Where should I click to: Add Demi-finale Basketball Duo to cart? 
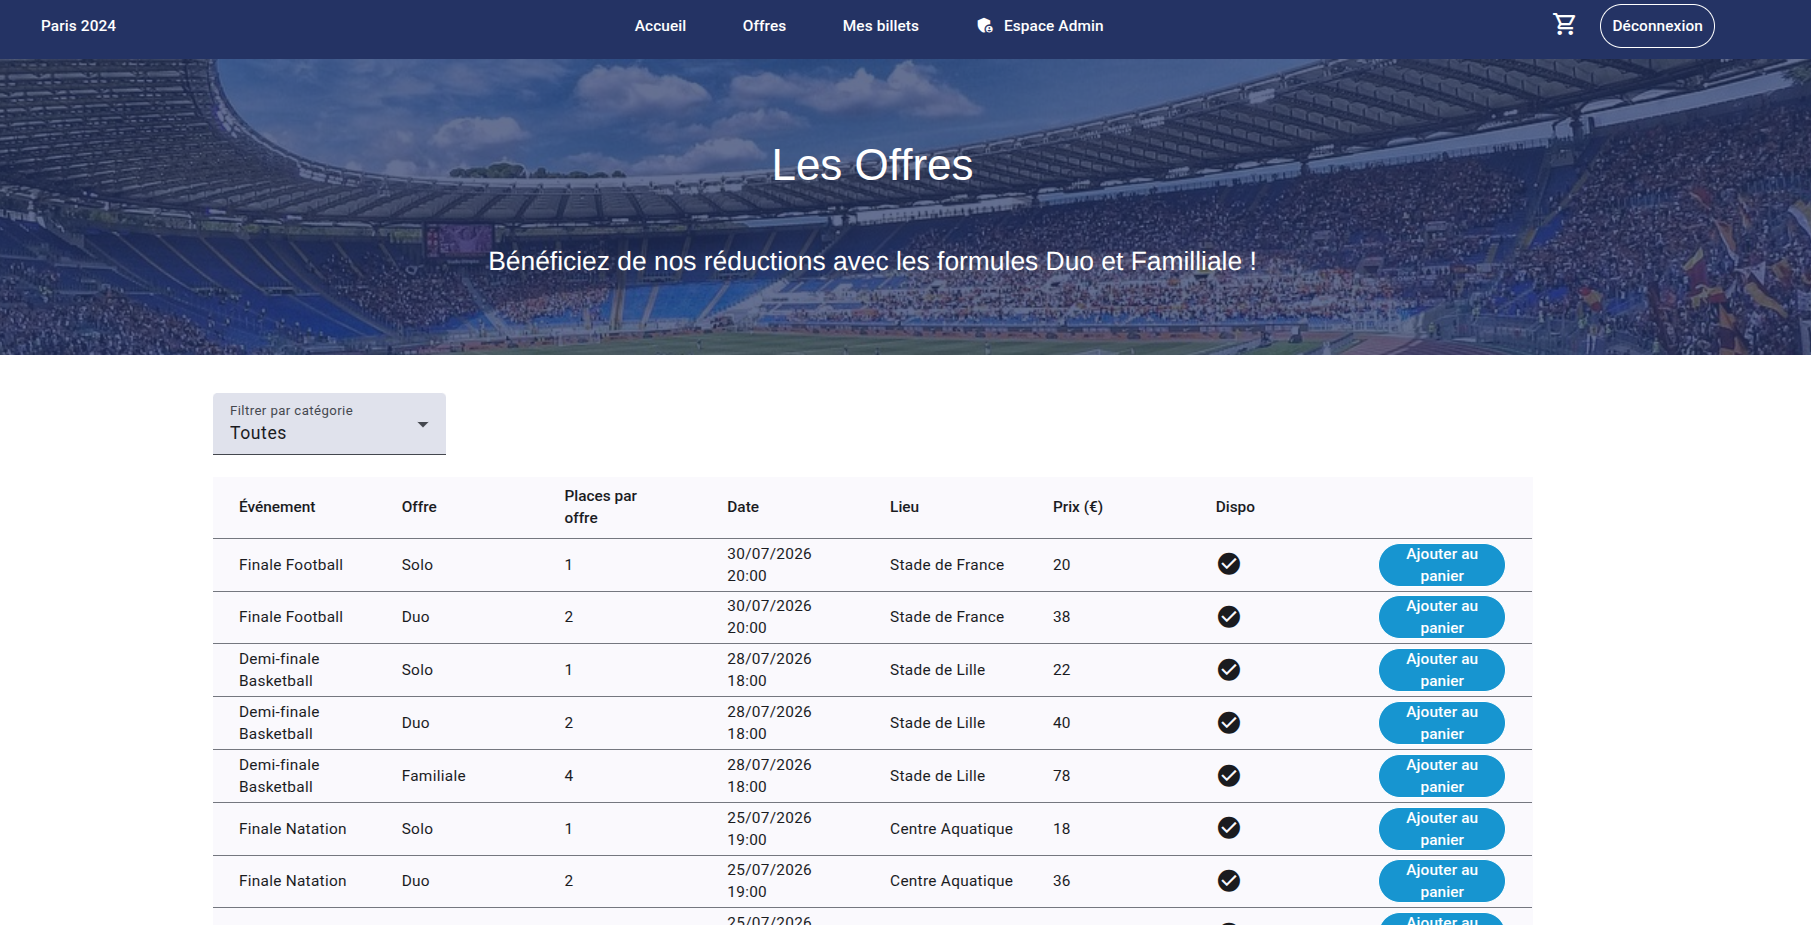click(1441, 723)
